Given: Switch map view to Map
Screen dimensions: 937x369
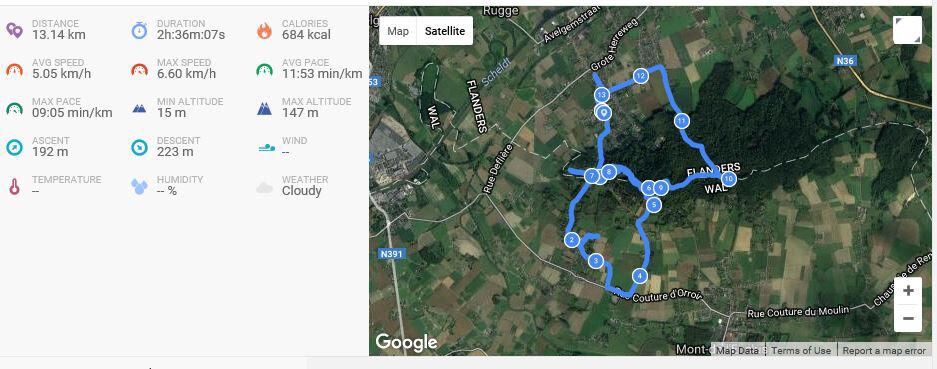Looking at the screenshot, I should coord(398,31).
